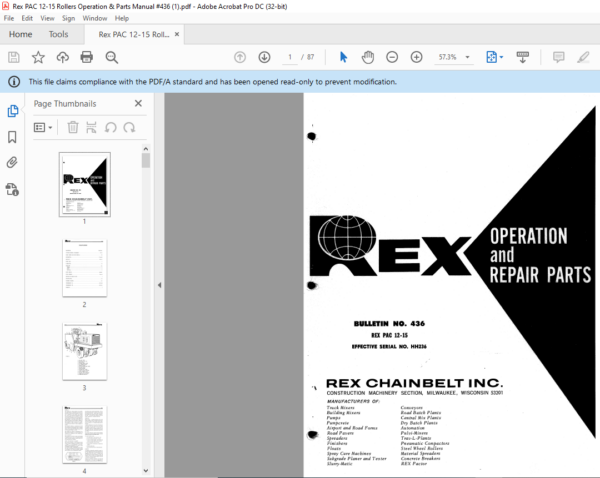
Task: Select page 1 thumbnail
Action: click(x=85, y=184)
